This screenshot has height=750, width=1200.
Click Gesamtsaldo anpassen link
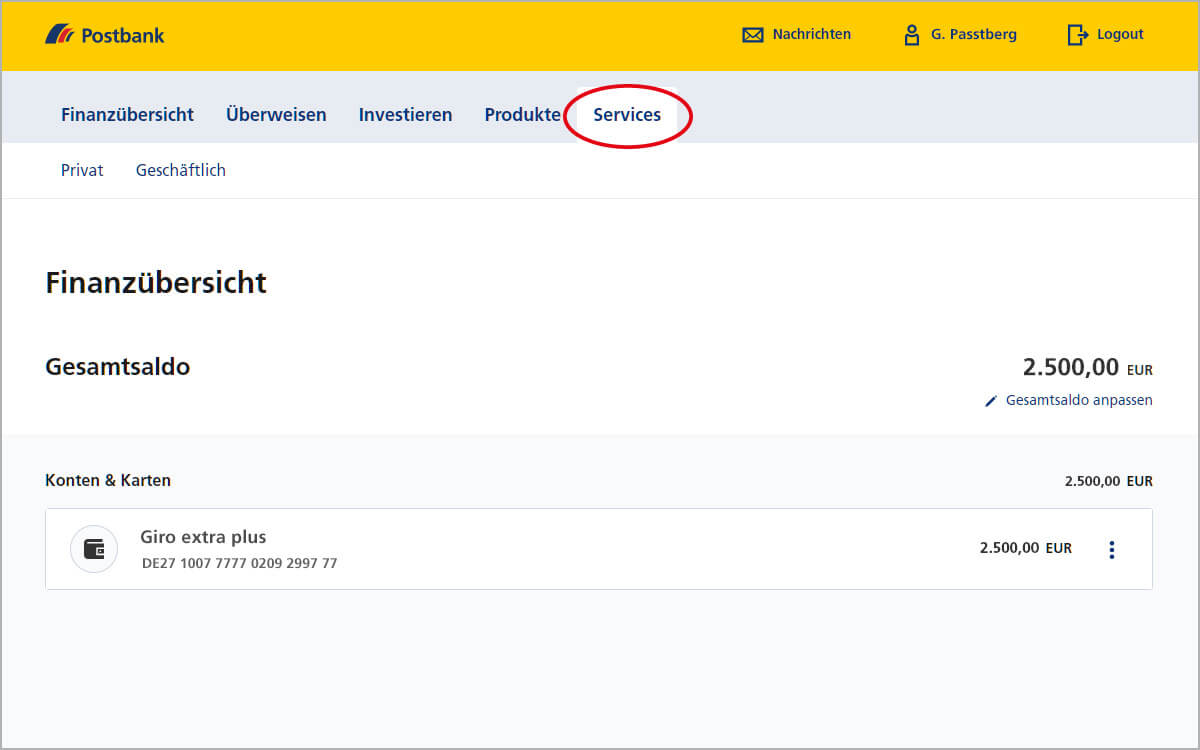click(x=1079, y=400)
